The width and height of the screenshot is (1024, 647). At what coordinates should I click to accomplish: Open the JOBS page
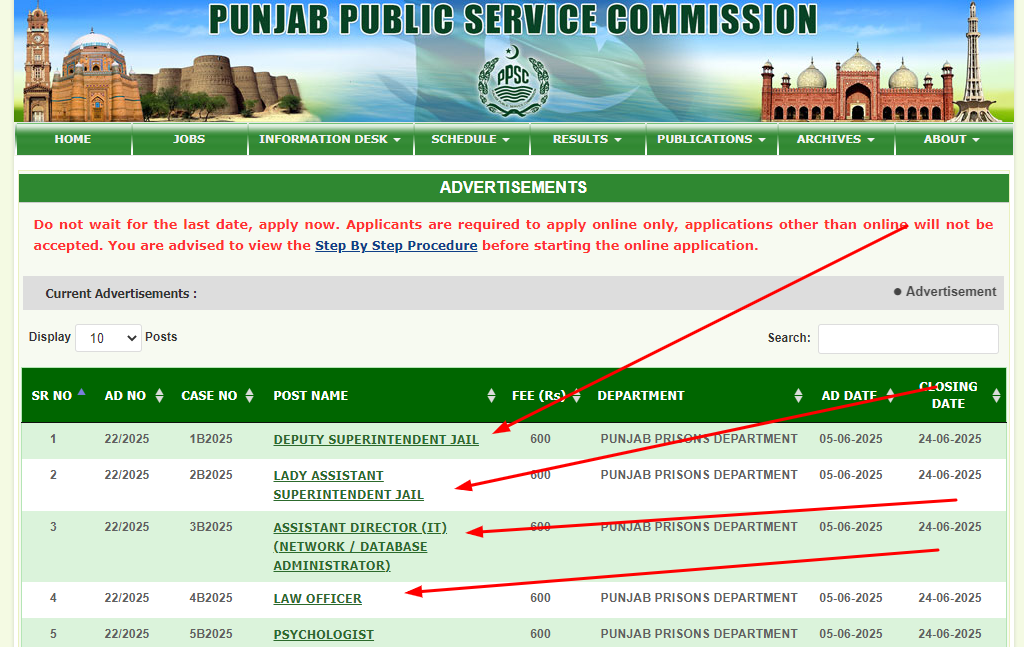(x=189, y=139)
